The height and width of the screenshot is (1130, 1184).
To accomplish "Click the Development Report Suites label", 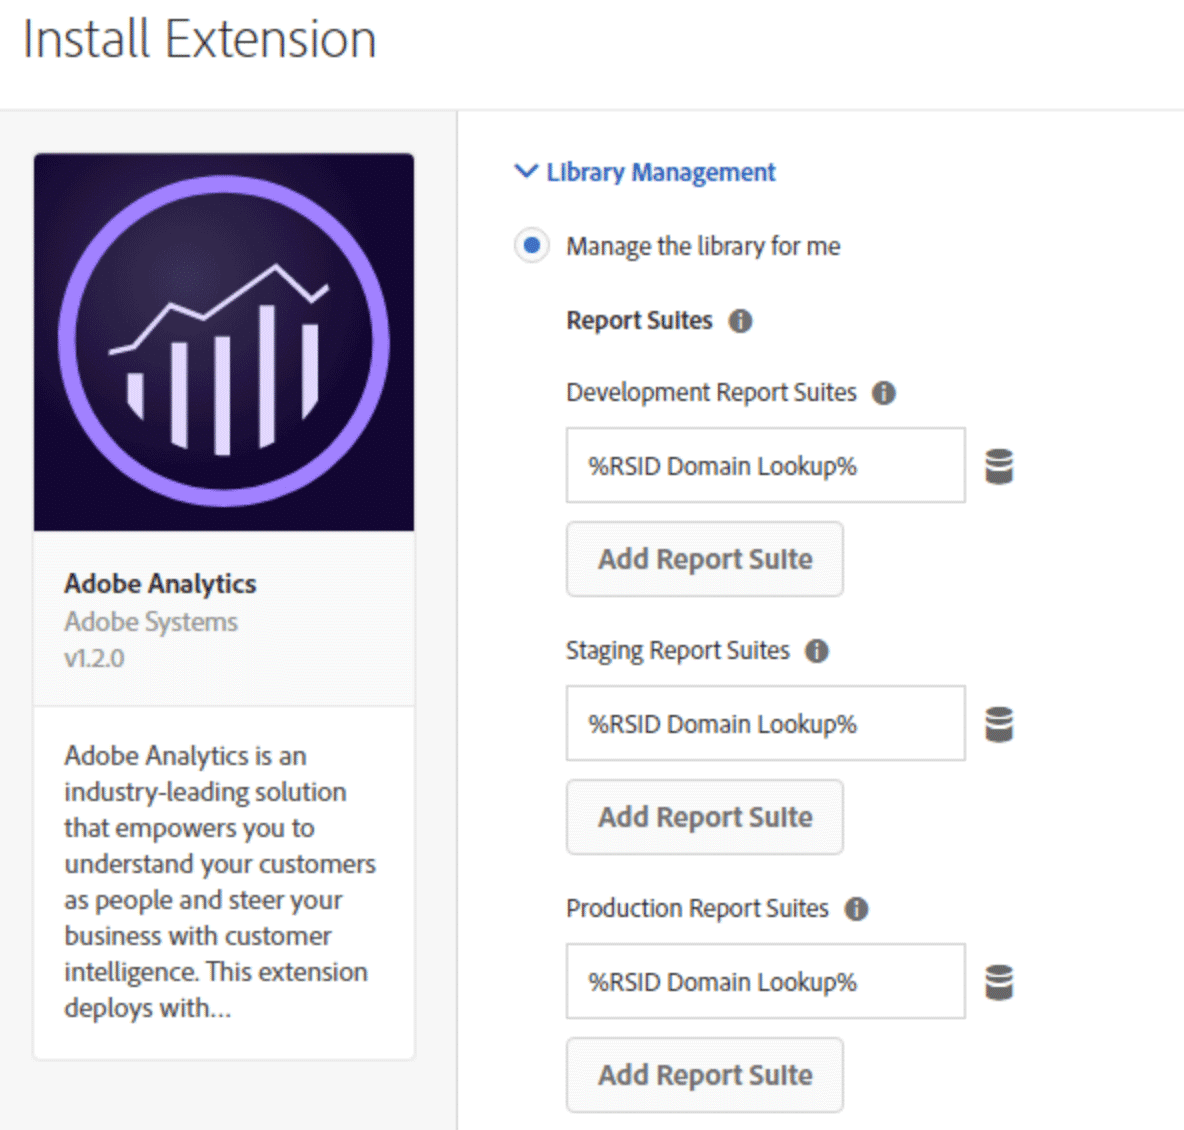I will (x=711, y=393).
